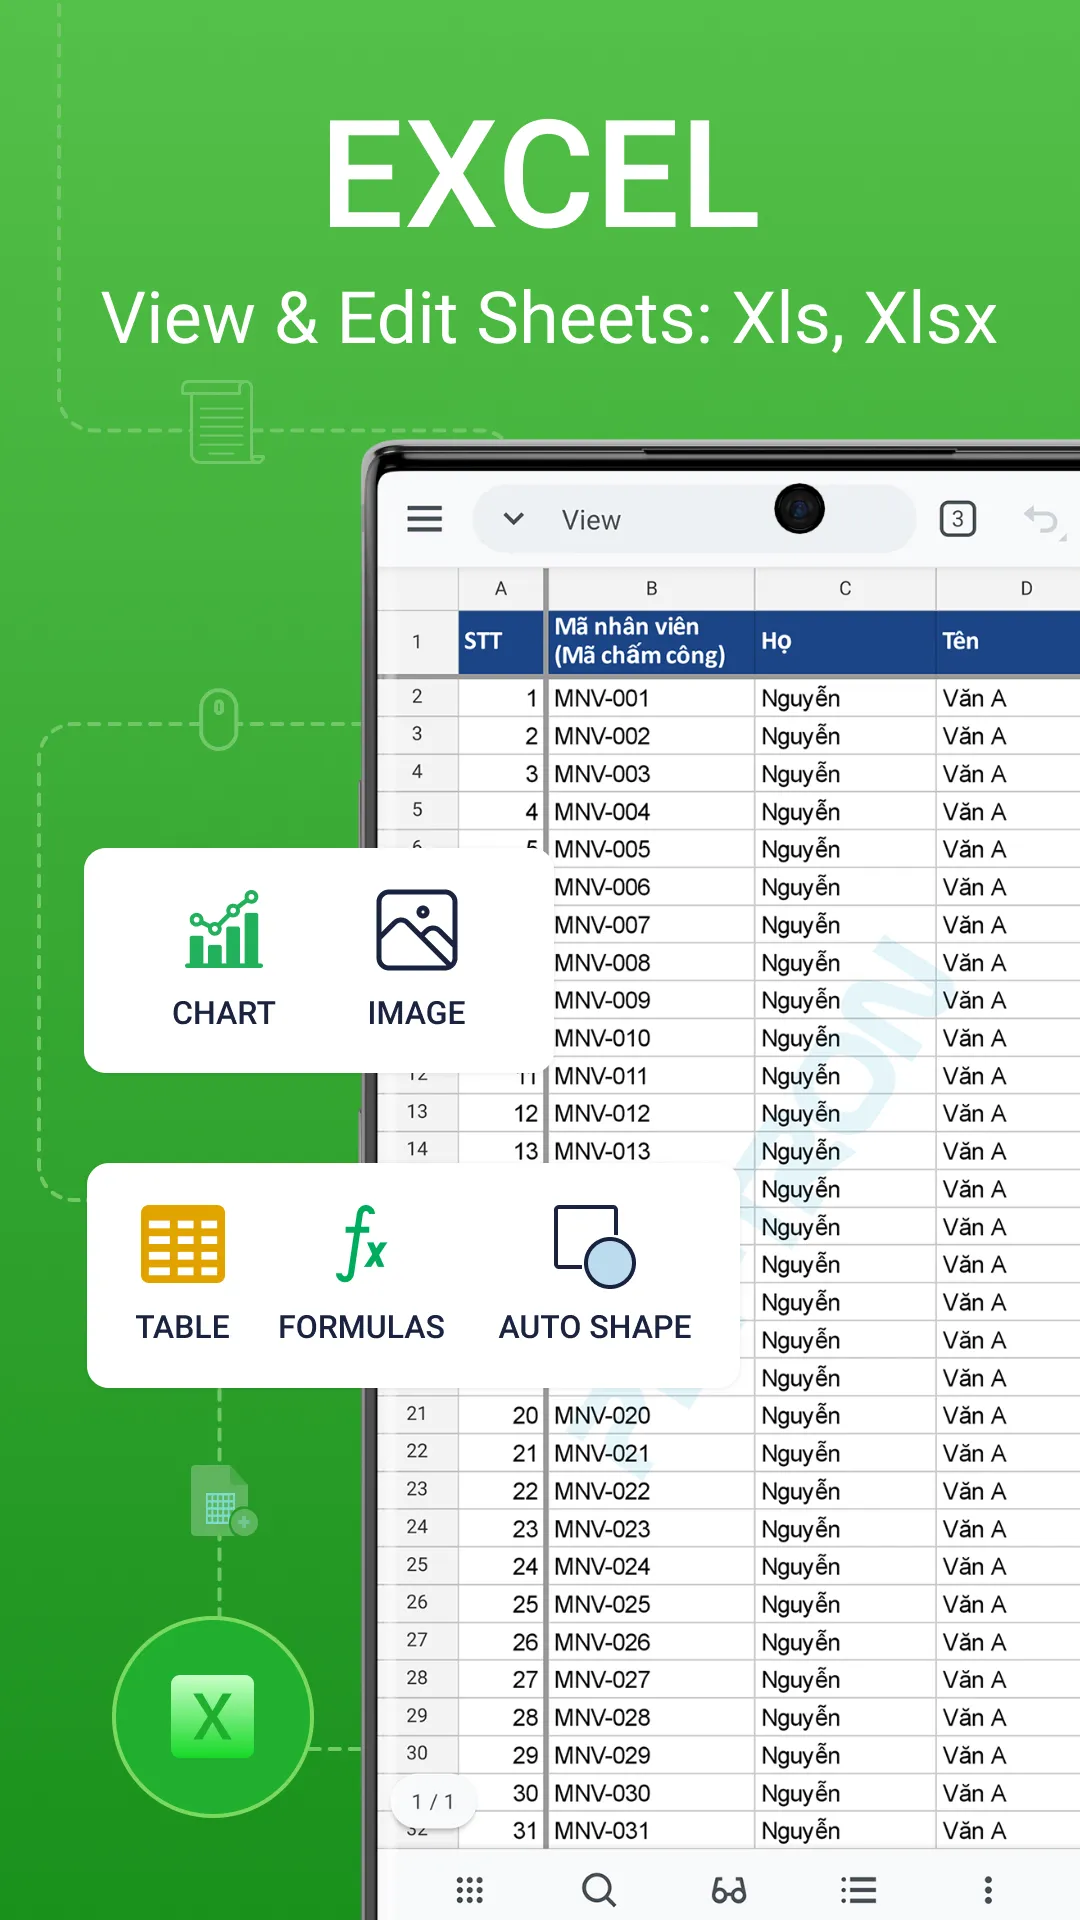The image size is (1080, 1920).
Task: Tap the search magnifier icon
Action: 599,1890
